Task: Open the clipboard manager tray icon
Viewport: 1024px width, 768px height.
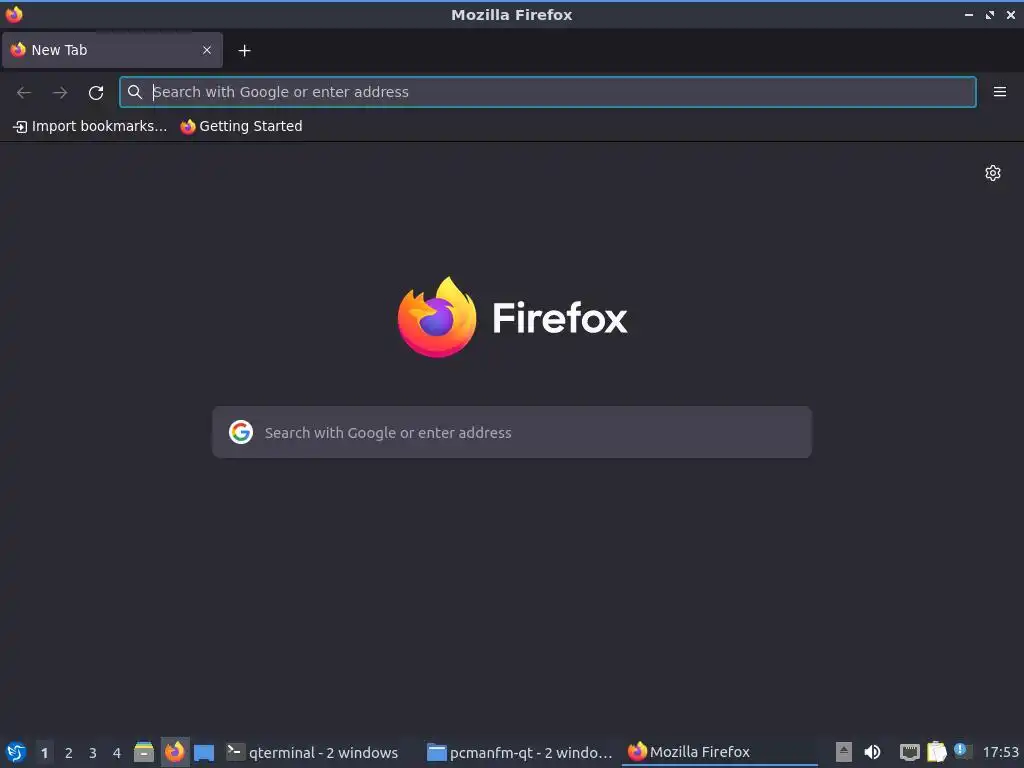Action: click(x=936, y=752)
